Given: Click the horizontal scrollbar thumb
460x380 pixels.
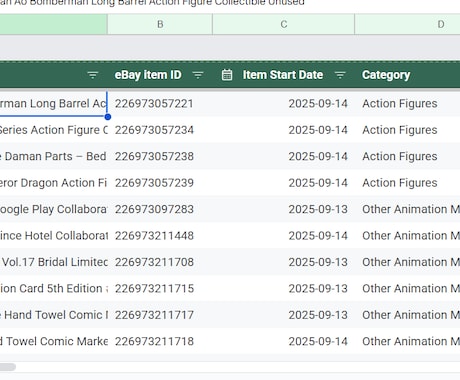Looking at the screenshot, I should coord(7,367).
